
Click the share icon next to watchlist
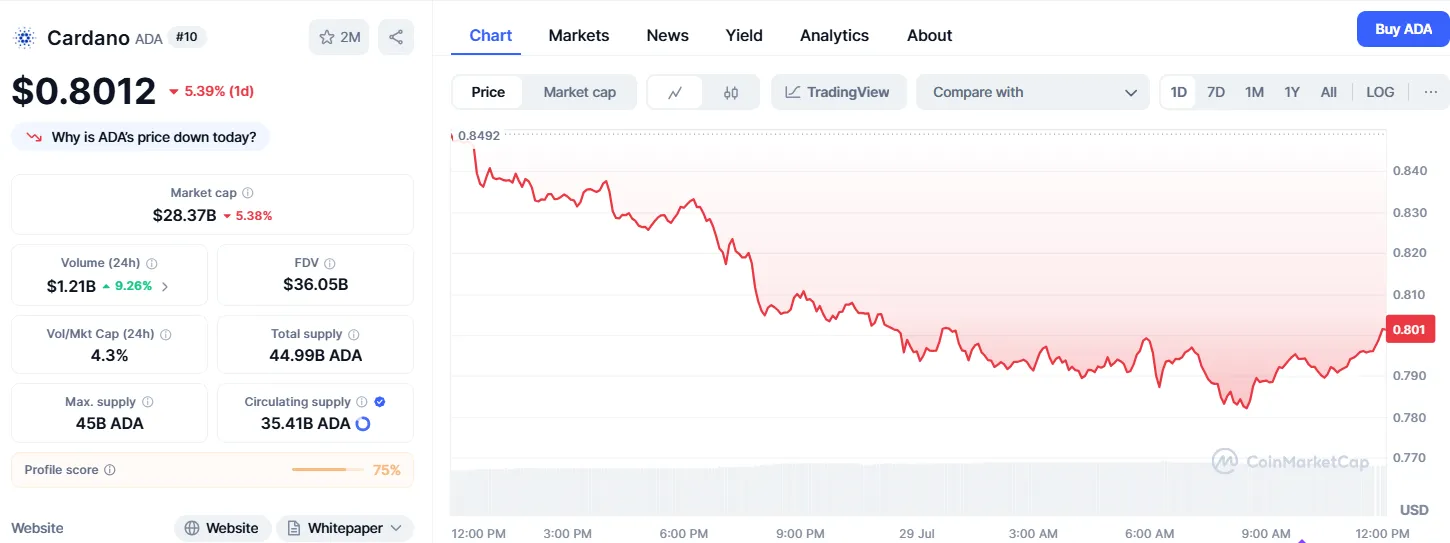pyautogui.click(x=396, y=38)
